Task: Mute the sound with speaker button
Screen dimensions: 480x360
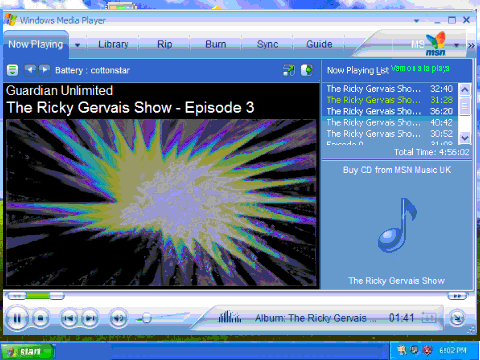Action: tap(118, 319)
